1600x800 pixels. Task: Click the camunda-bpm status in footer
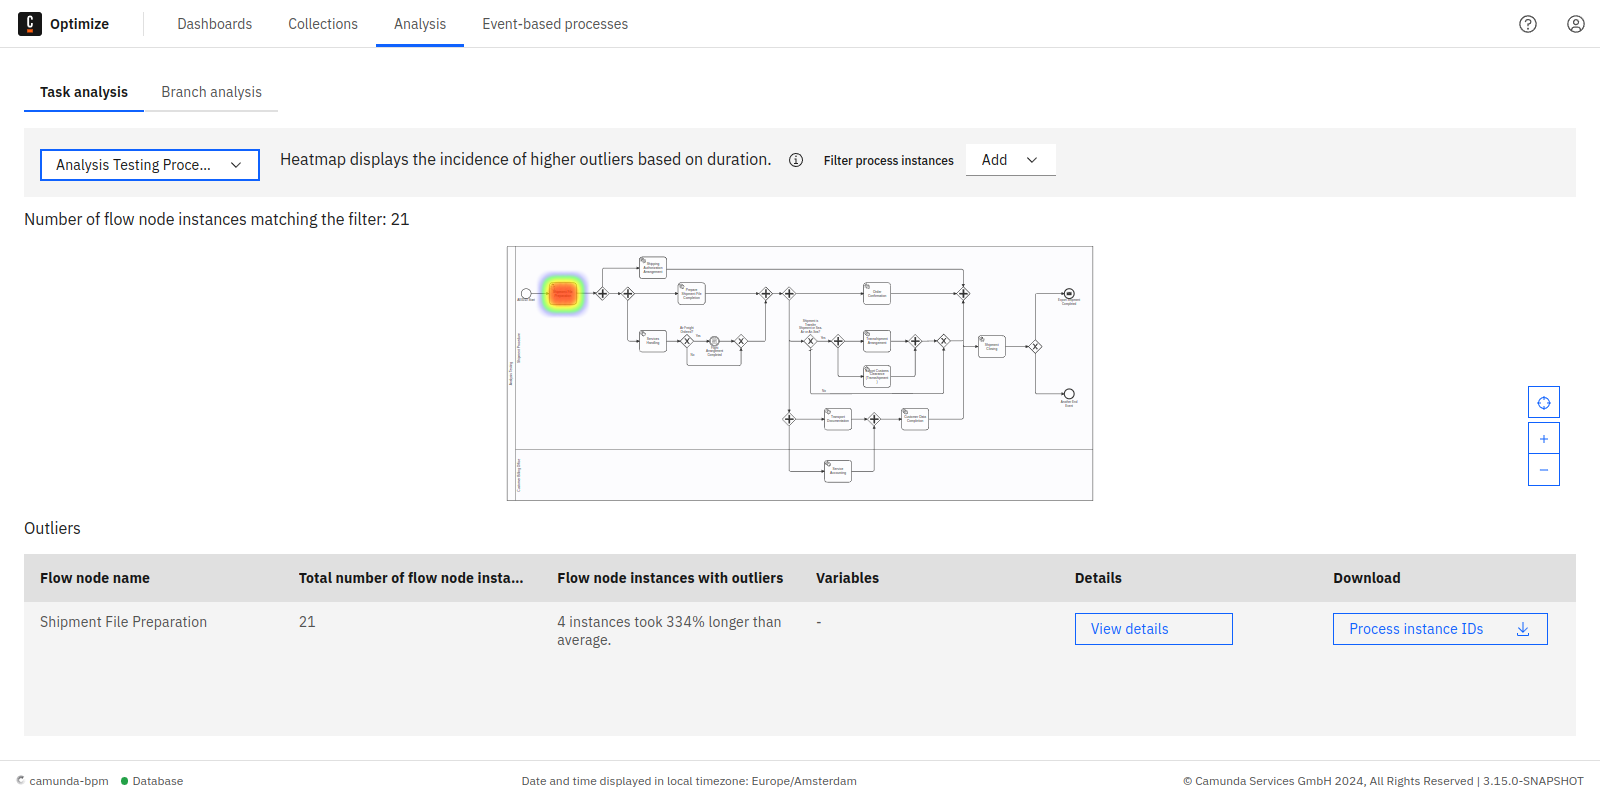(62, 781)
